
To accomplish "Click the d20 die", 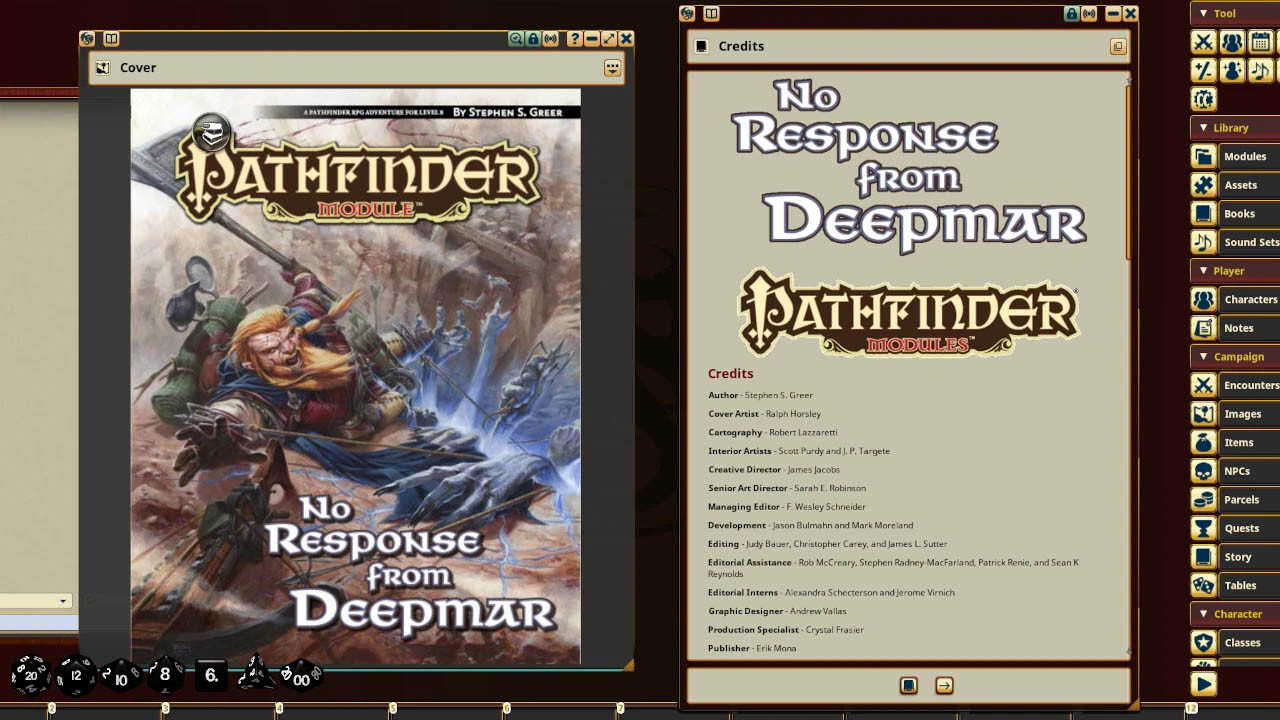I will pyautogui.click(x=30, y=676).
